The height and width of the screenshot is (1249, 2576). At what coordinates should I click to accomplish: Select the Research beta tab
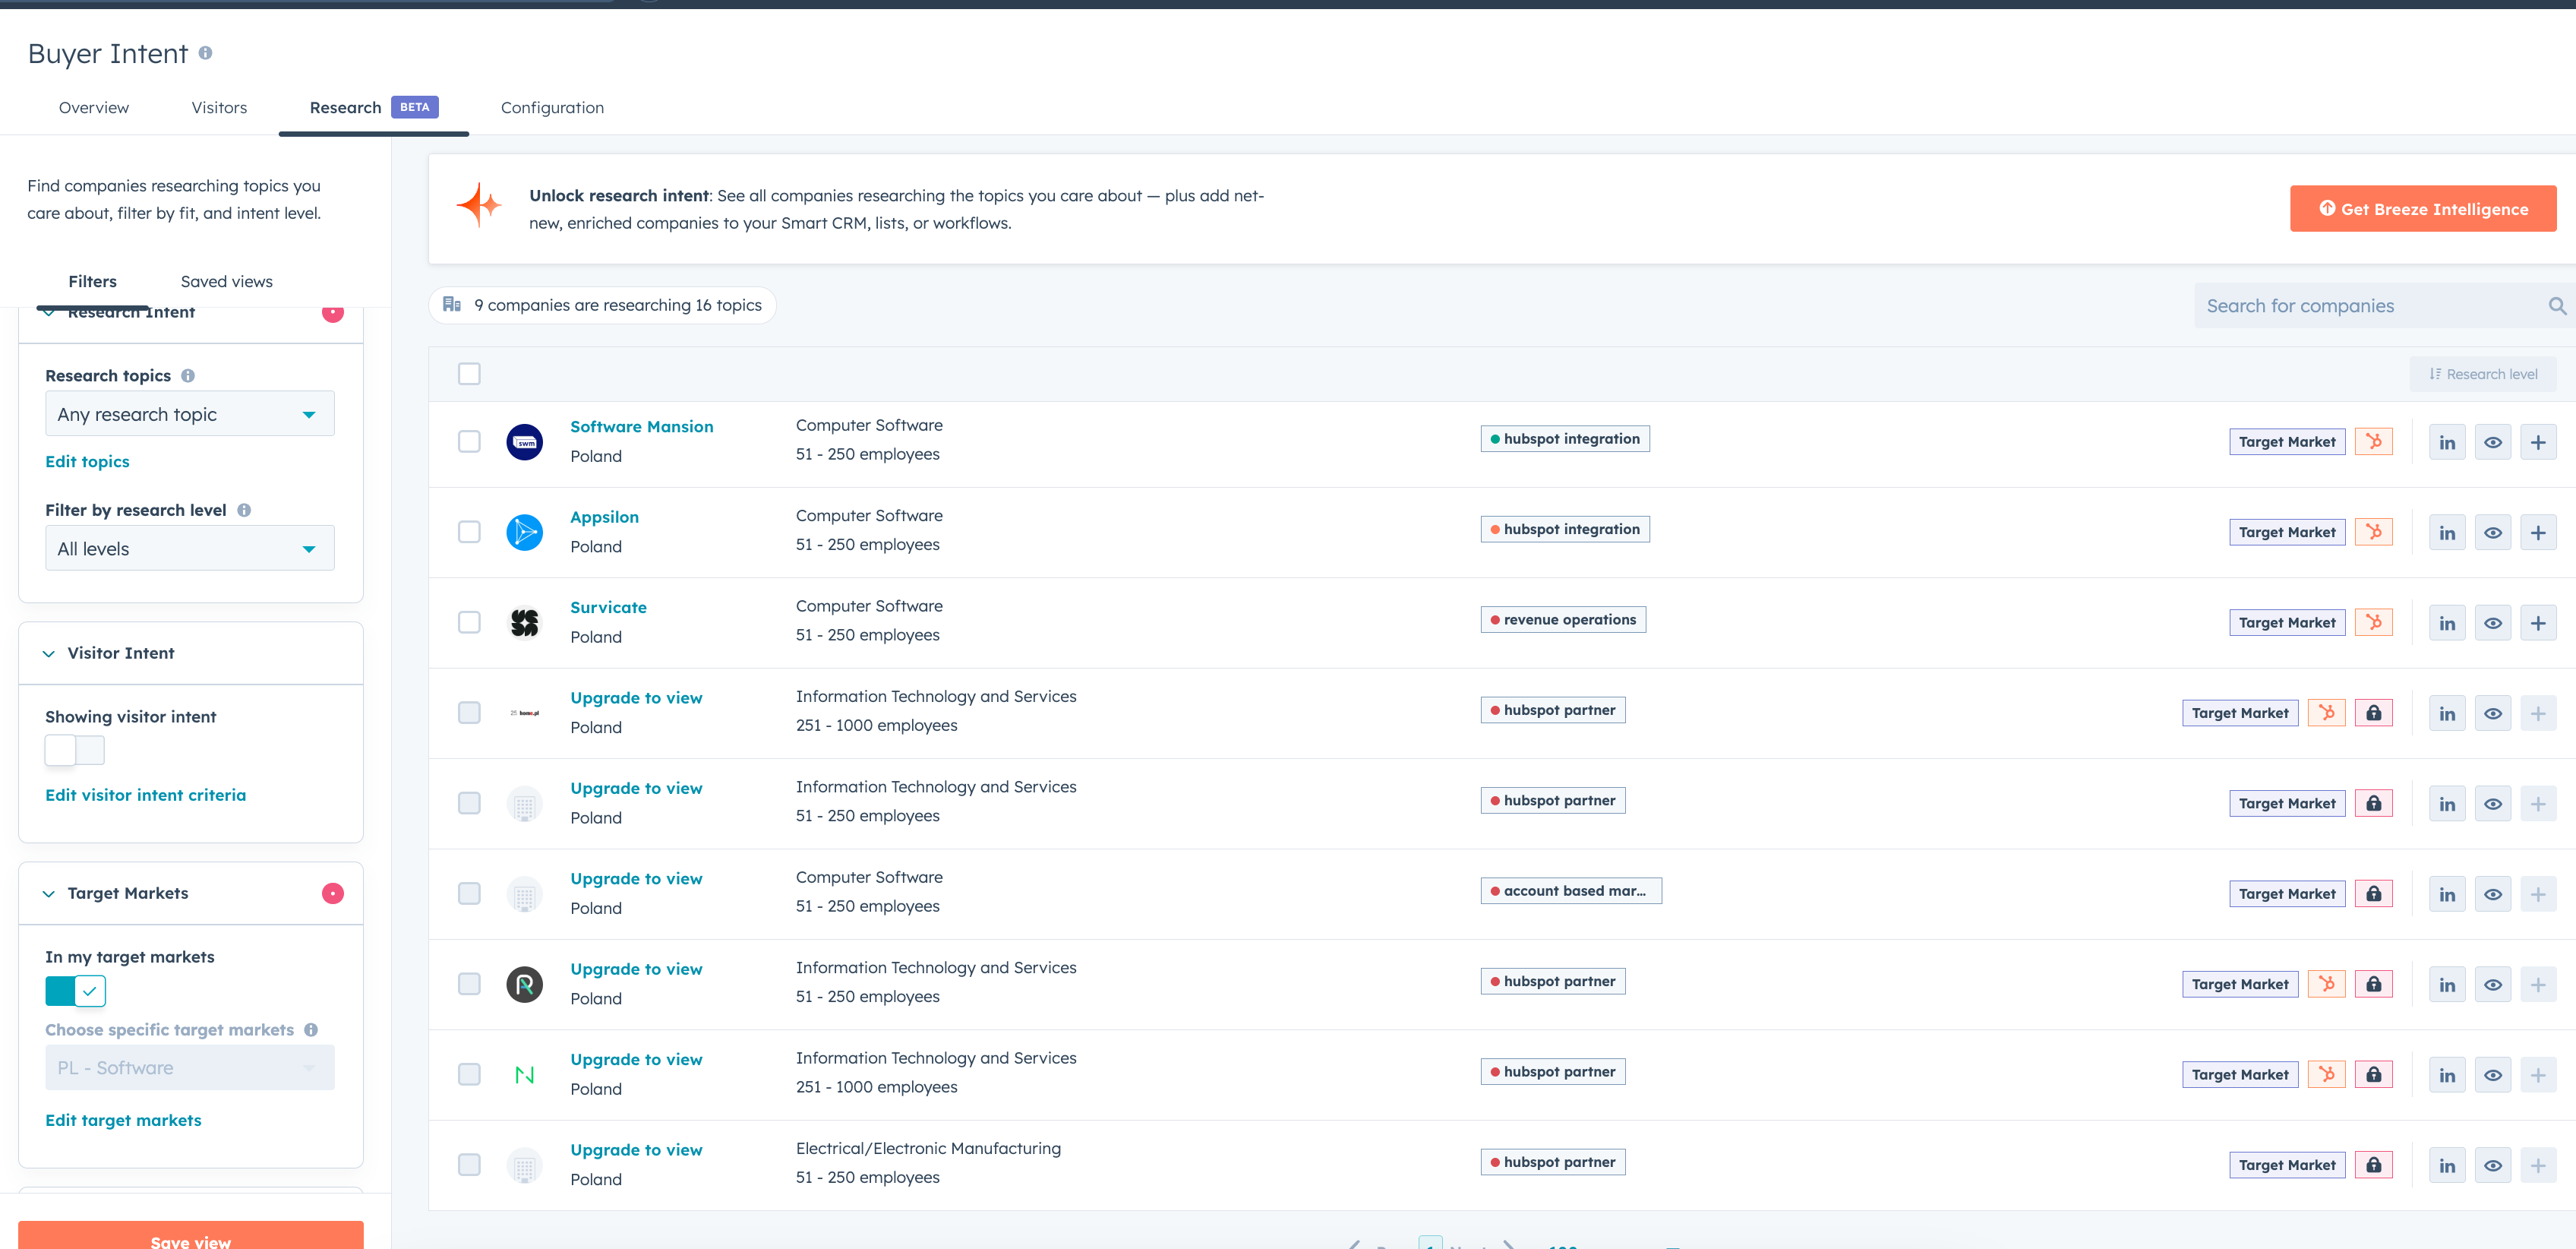tap(373, 108)
